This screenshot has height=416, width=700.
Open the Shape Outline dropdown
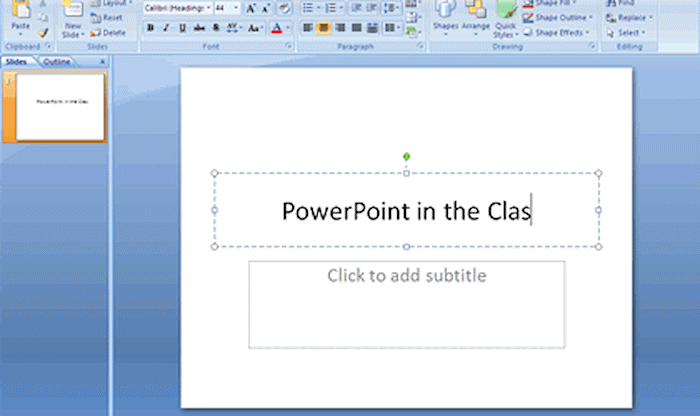tap(558, 17)
